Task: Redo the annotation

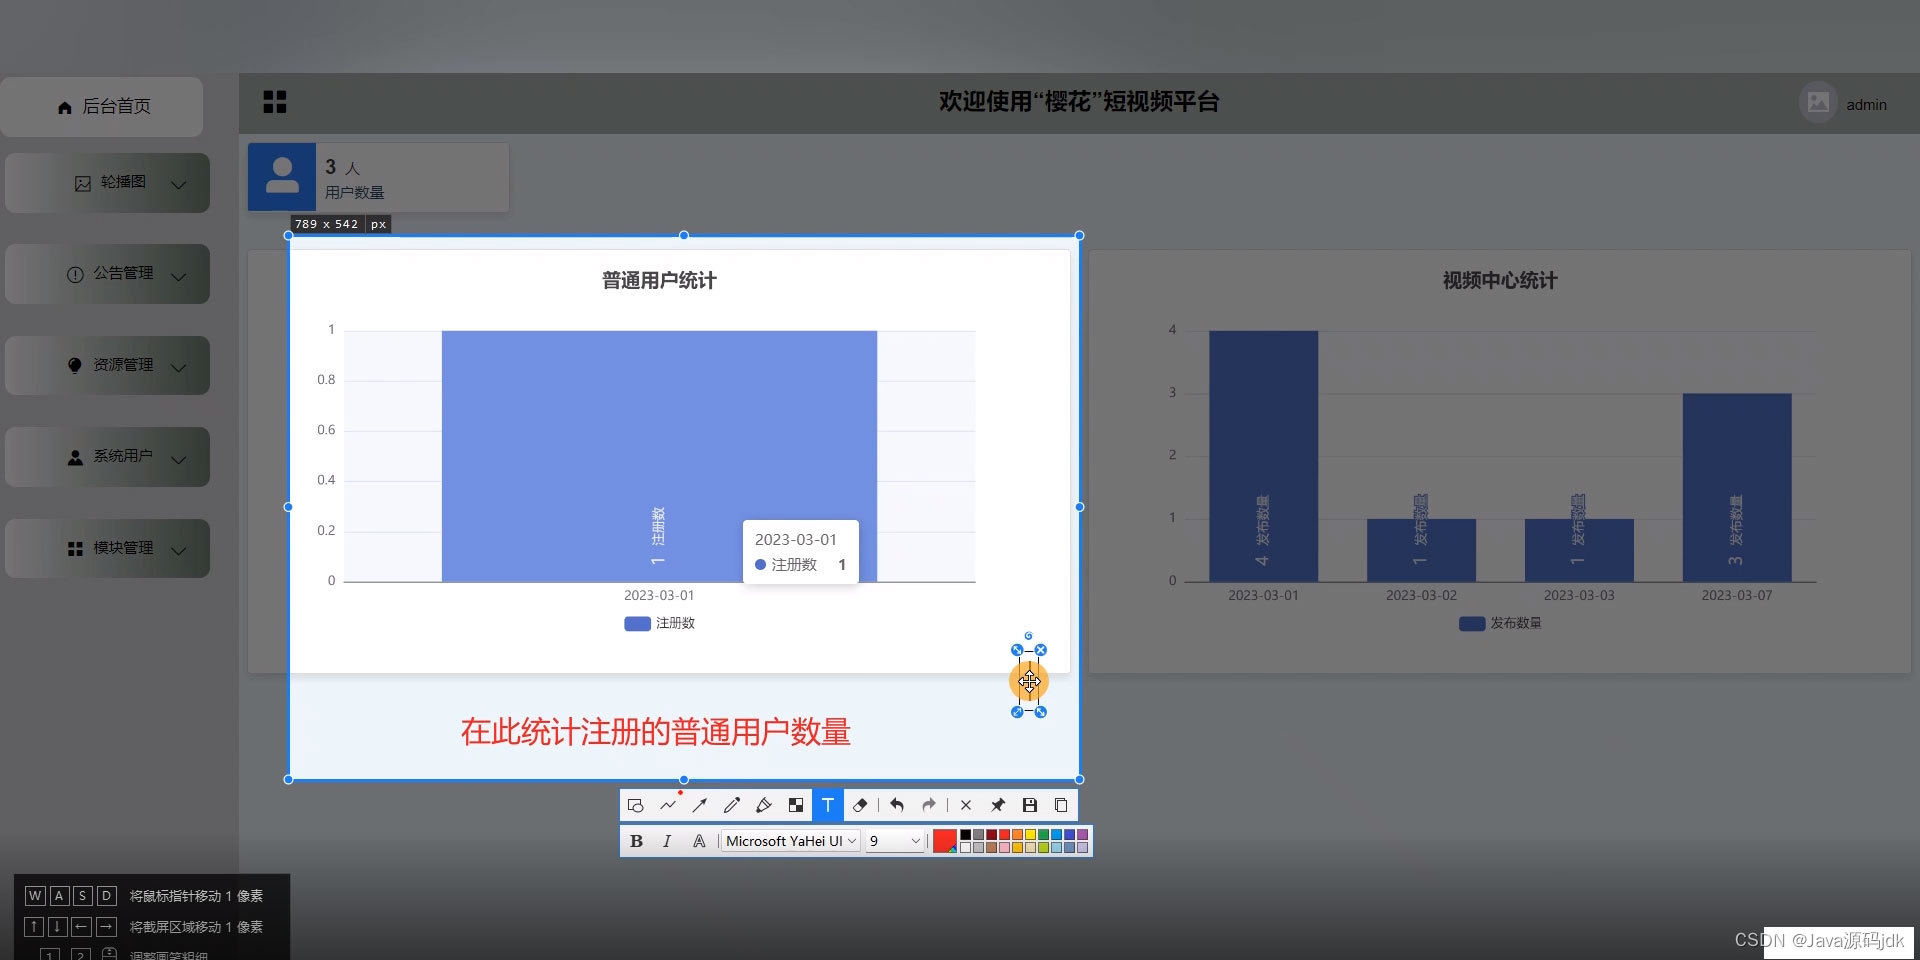Action: pyautogui.click(x=929, y=805)
